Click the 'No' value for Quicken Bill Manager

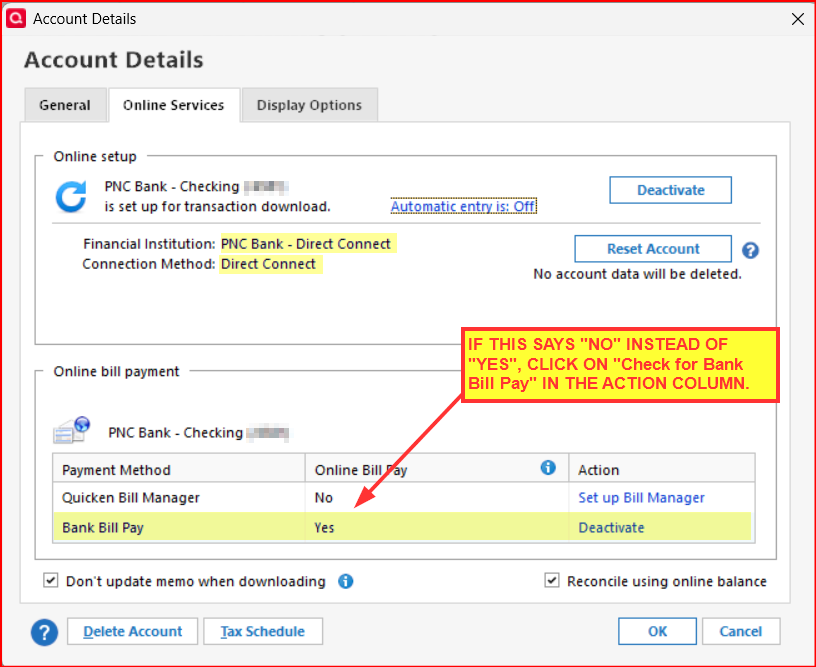coord(324,498)
